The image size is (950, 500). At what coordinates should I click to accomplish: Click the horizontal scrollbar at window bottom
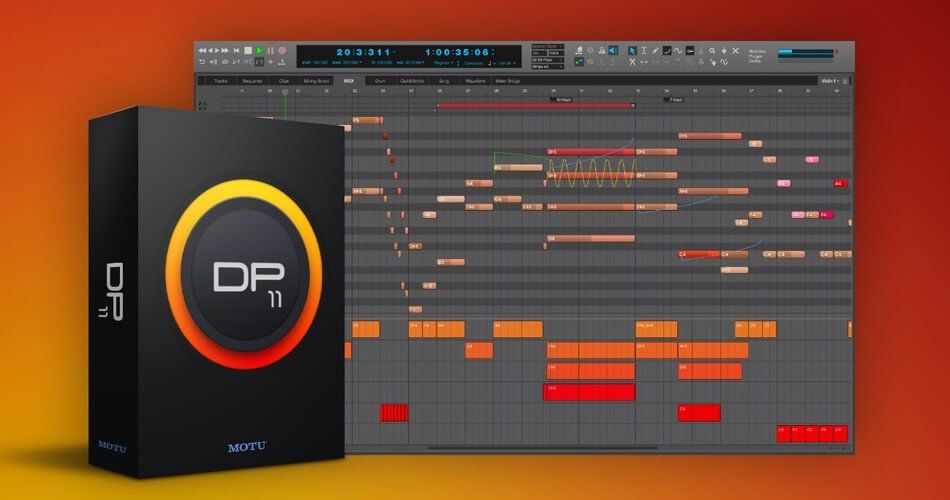click(543, 448)
